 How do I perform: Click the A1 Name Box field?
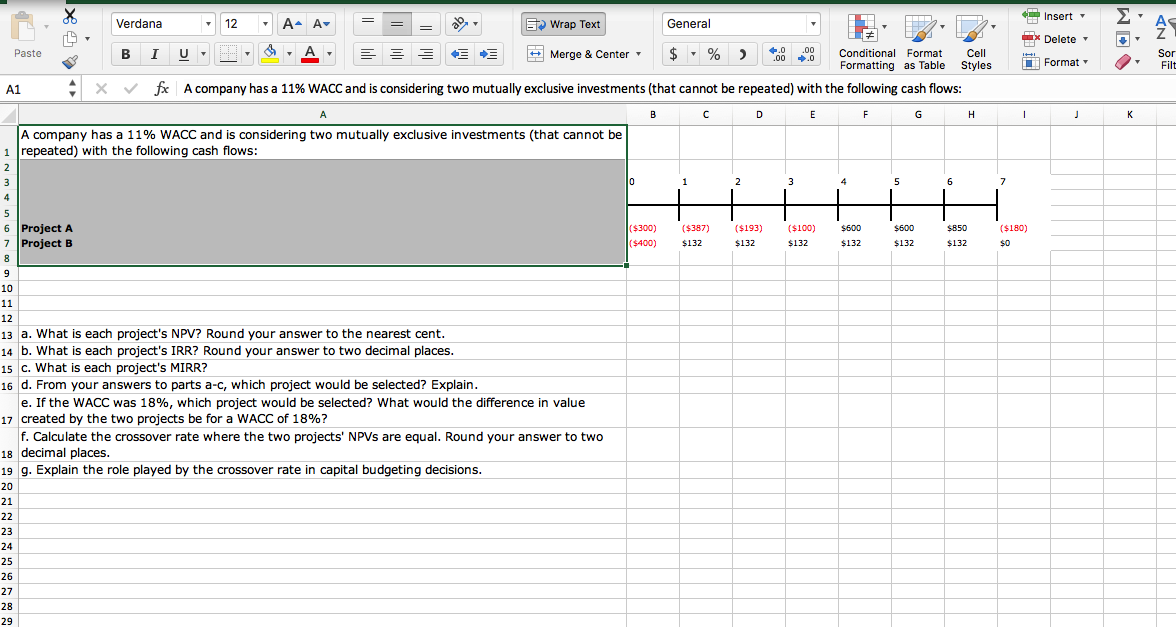(x=30, y=89)
